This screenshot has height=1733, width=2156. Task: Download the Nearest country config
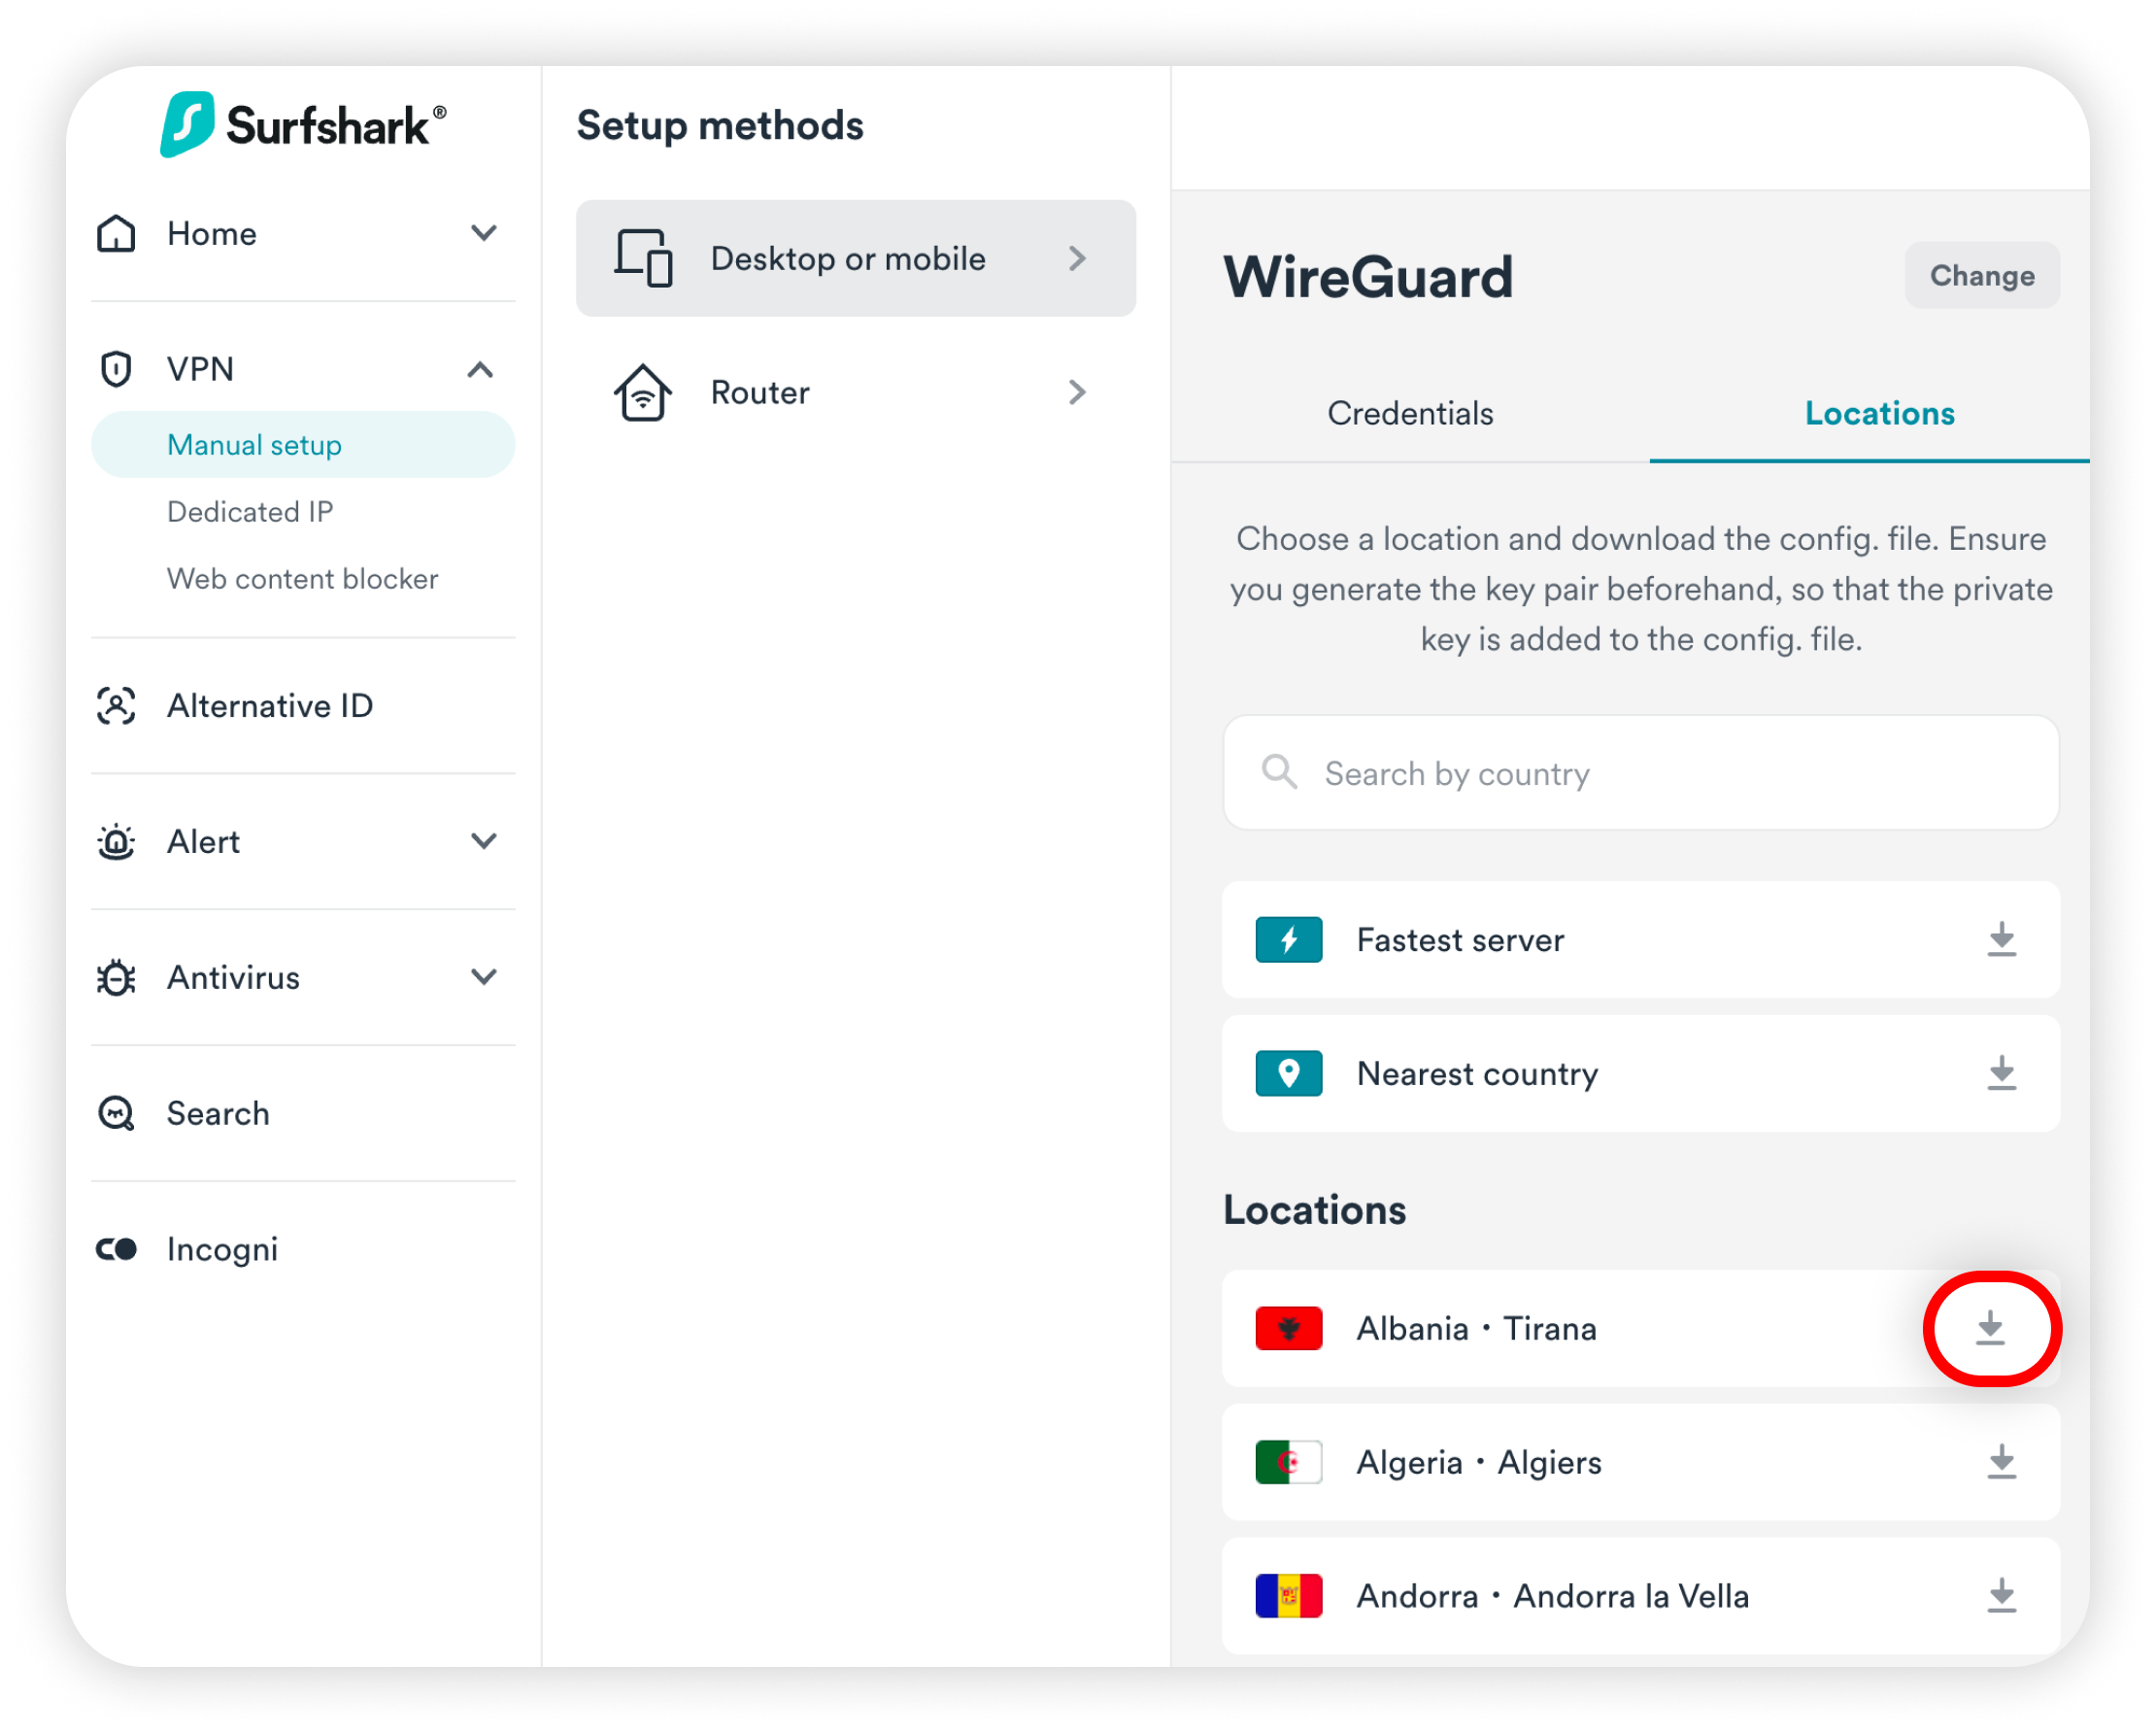[x=2001, y=1073]
